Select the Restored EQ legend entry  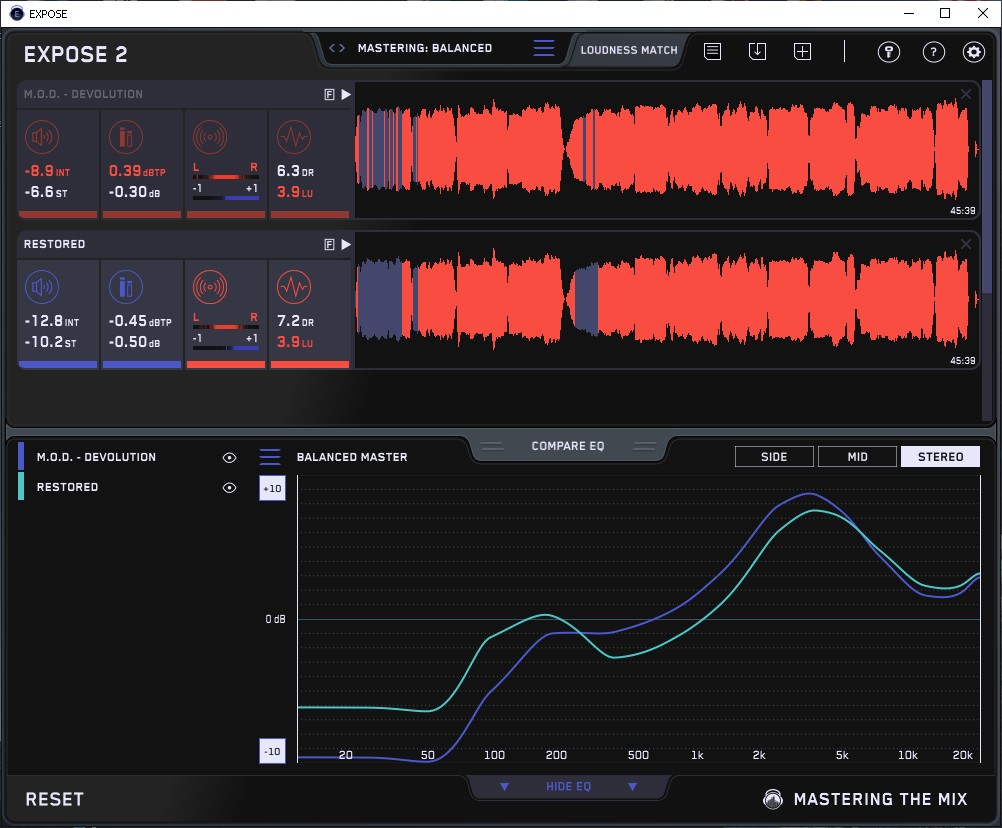point(67,487)
